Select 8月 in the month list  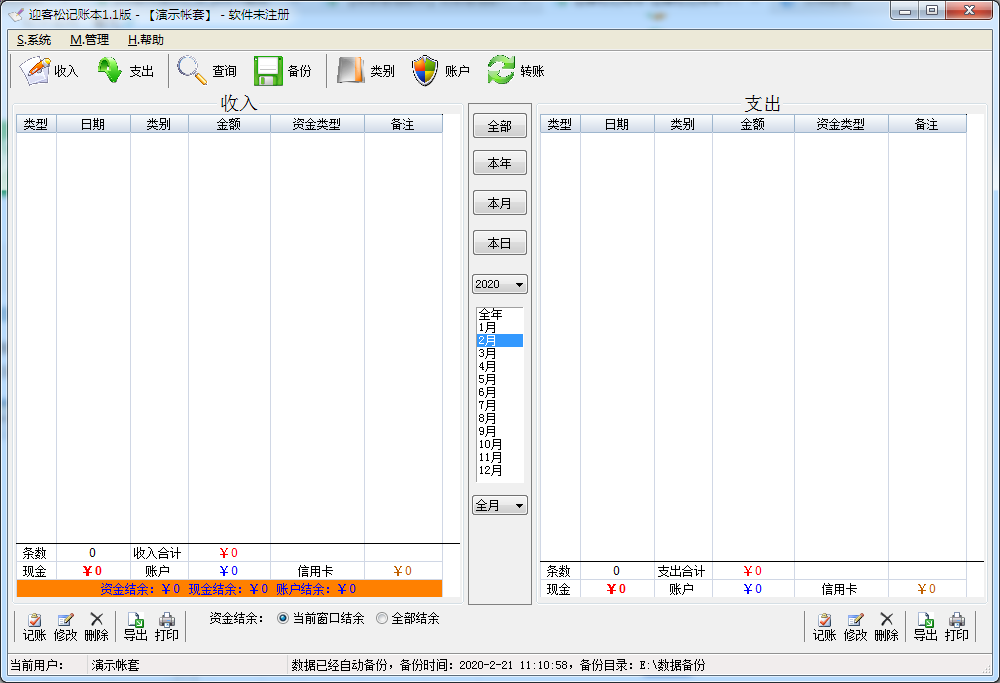coord(500,418)
